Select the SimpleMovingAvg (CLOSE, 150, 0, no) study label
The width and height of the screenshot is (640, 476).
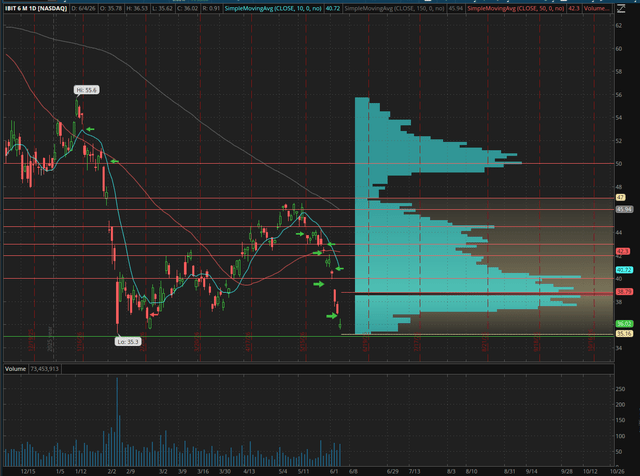pos(394,8)
